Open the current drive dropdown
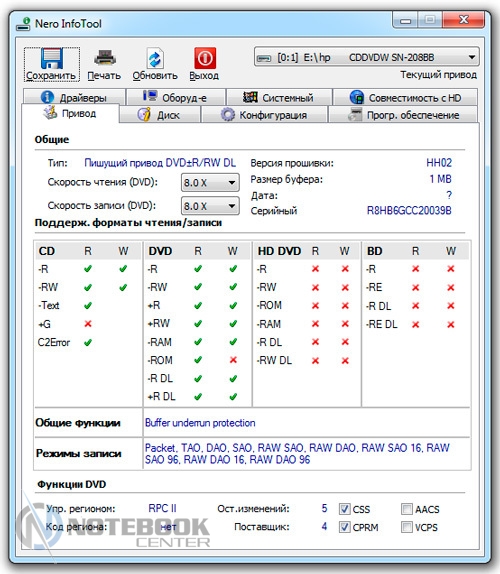500x574 pixels. point(366,57)
